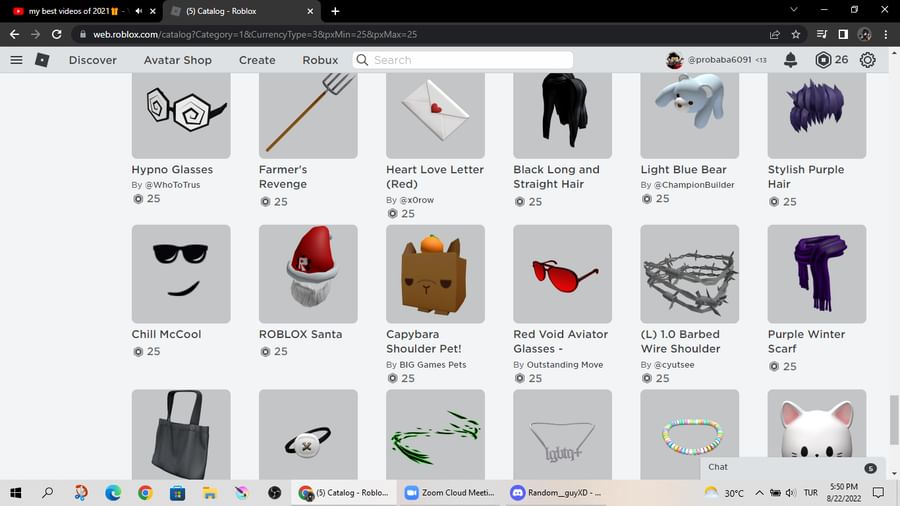Open the Robux balance icon showing 26
This screenshot has height=506, width=900.
(x=823, y=60)
